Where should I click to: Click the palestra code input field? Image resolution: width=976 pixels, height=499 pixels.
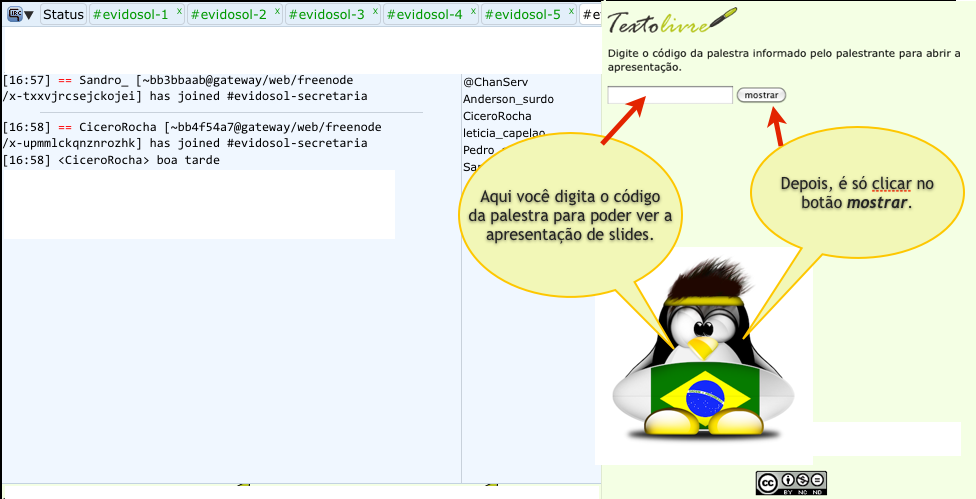(x=670, y=95)
